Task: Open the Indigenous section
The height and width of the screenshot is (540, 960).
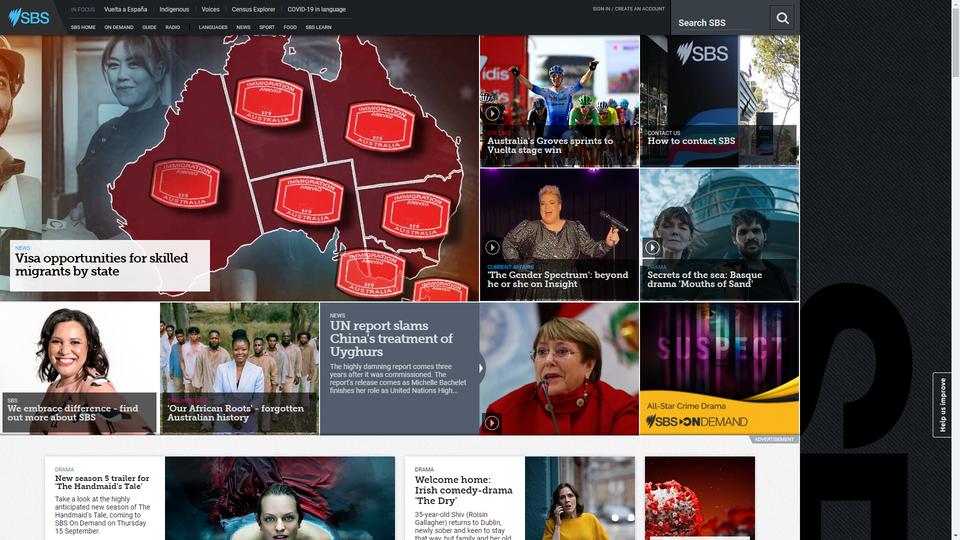Action: coord(174,10)
